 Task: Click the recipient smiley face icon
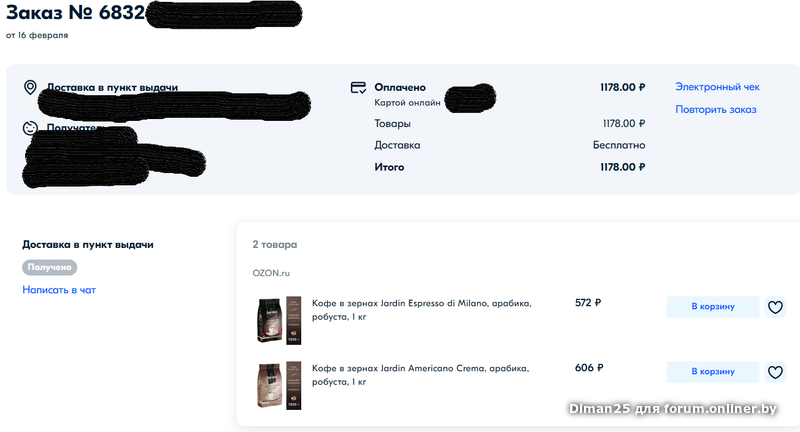coord(30,128)
